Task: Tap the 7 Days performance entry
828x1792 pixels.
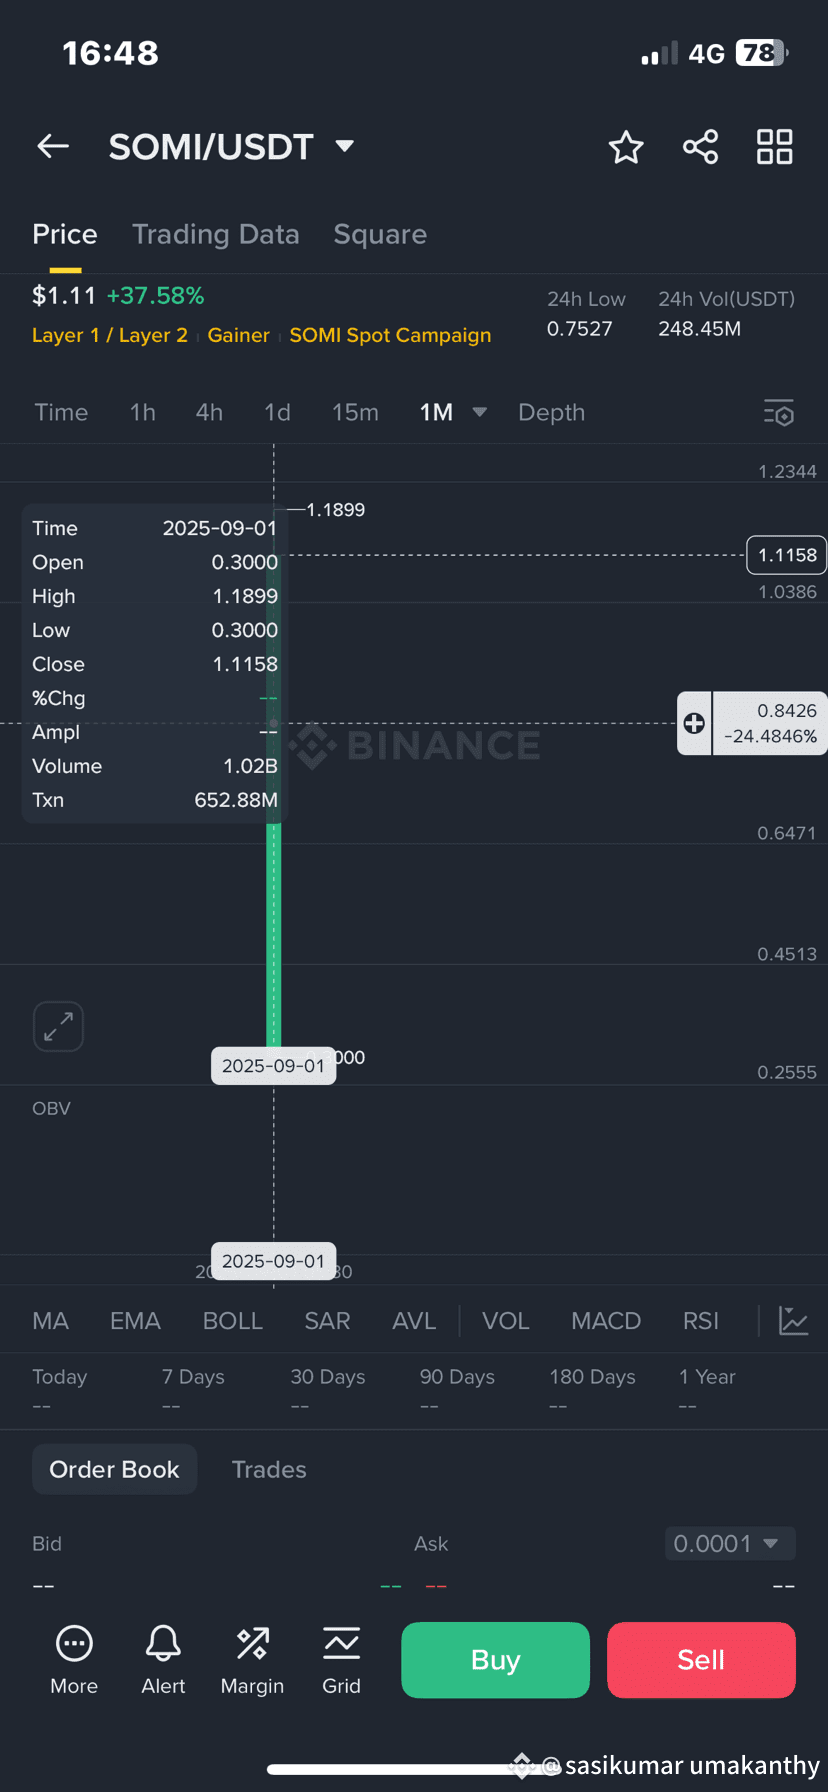Action: [x=193, y=1390]
